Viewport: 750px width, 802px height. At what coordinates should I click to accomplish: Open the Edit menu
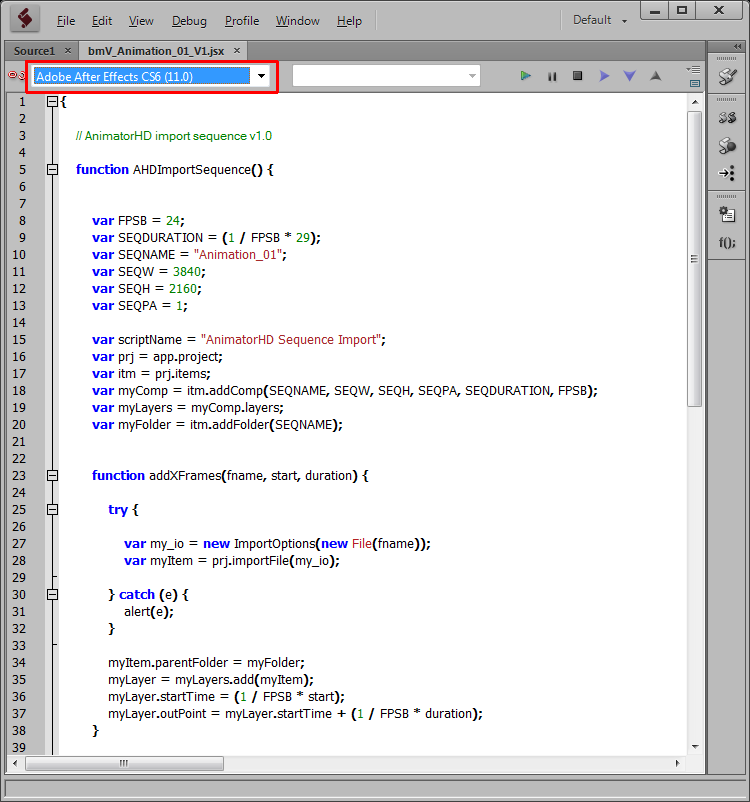click(x=102, y=21)
